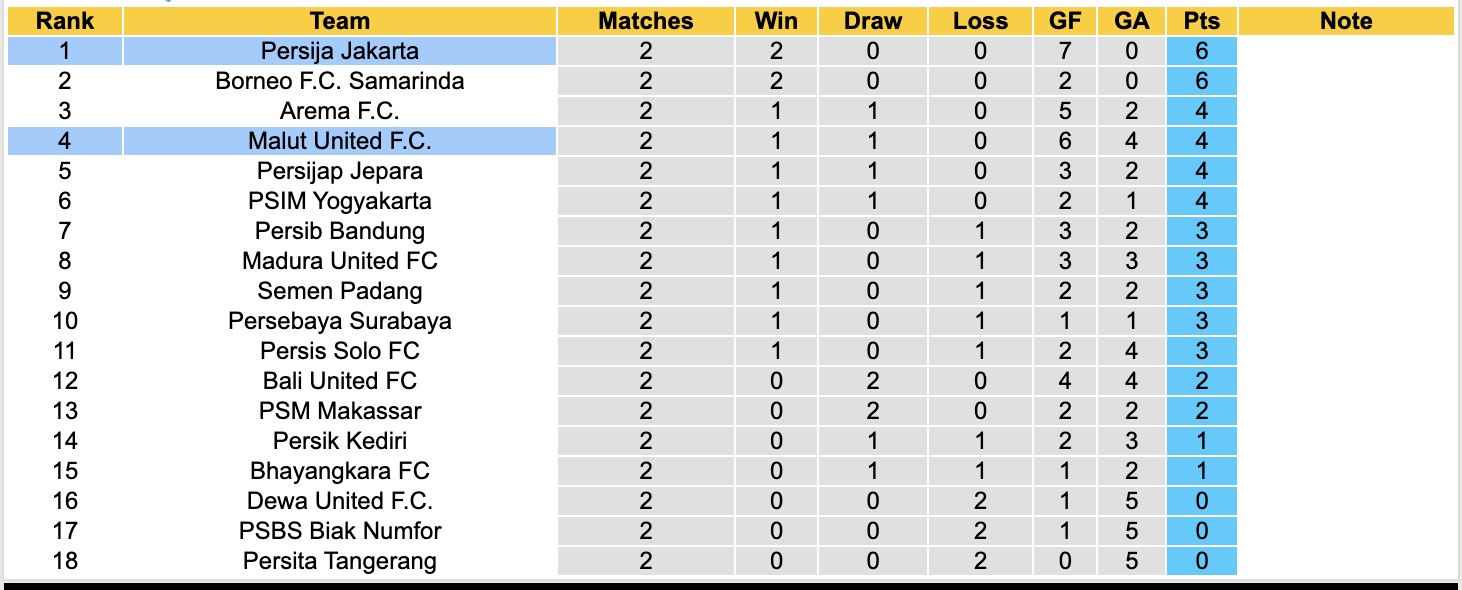This screenshot has width=1462, height=590.
Task: Select the Draw column header
Action: 872,21
